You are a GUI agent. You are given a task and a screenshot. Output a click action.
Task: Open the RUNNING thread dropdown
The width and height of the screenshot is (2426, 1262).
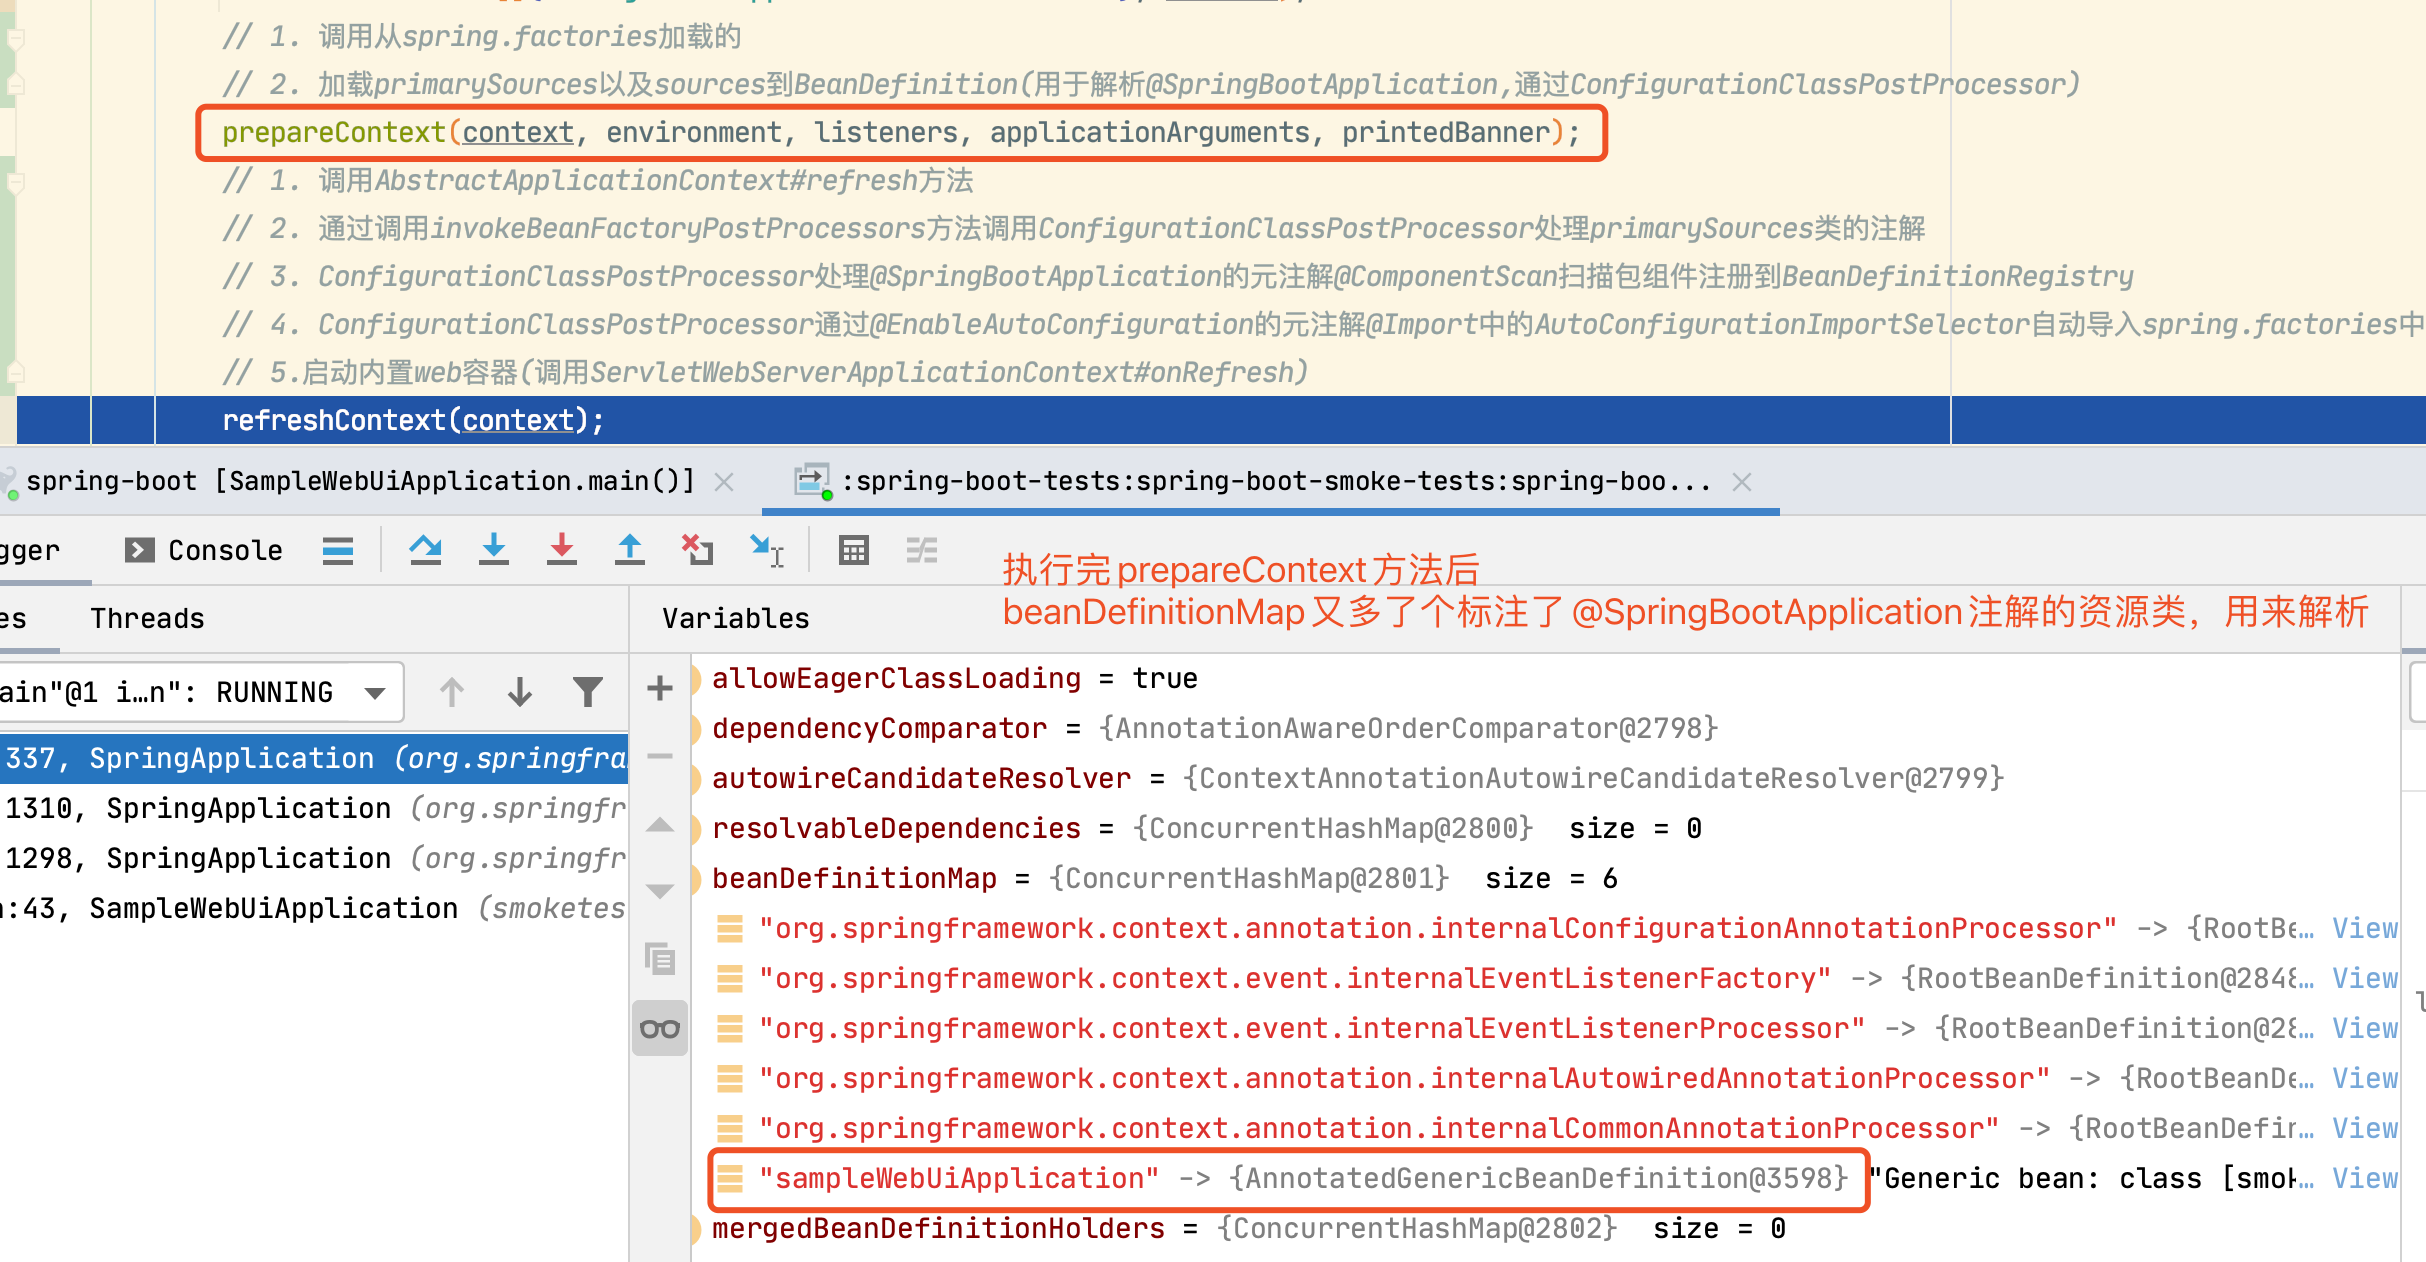click(375, 692)
